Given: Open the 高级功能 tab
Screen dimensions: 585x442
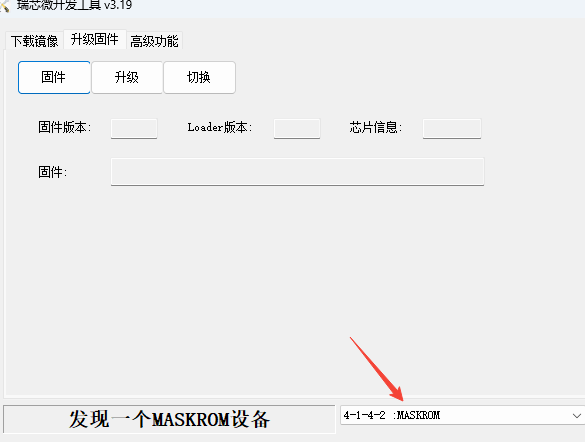Looking at the screenshot, I should 154,41.
